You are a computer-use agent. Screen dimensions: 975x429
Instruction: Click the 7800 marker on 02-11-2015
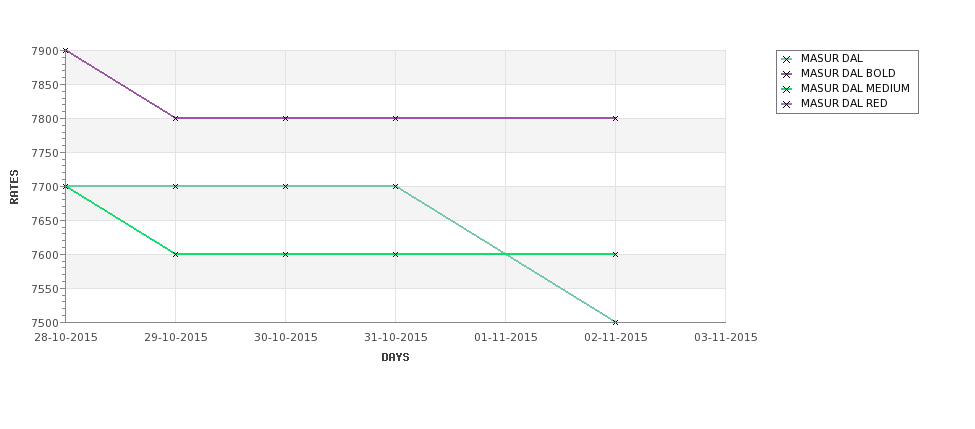pos(616,118)
